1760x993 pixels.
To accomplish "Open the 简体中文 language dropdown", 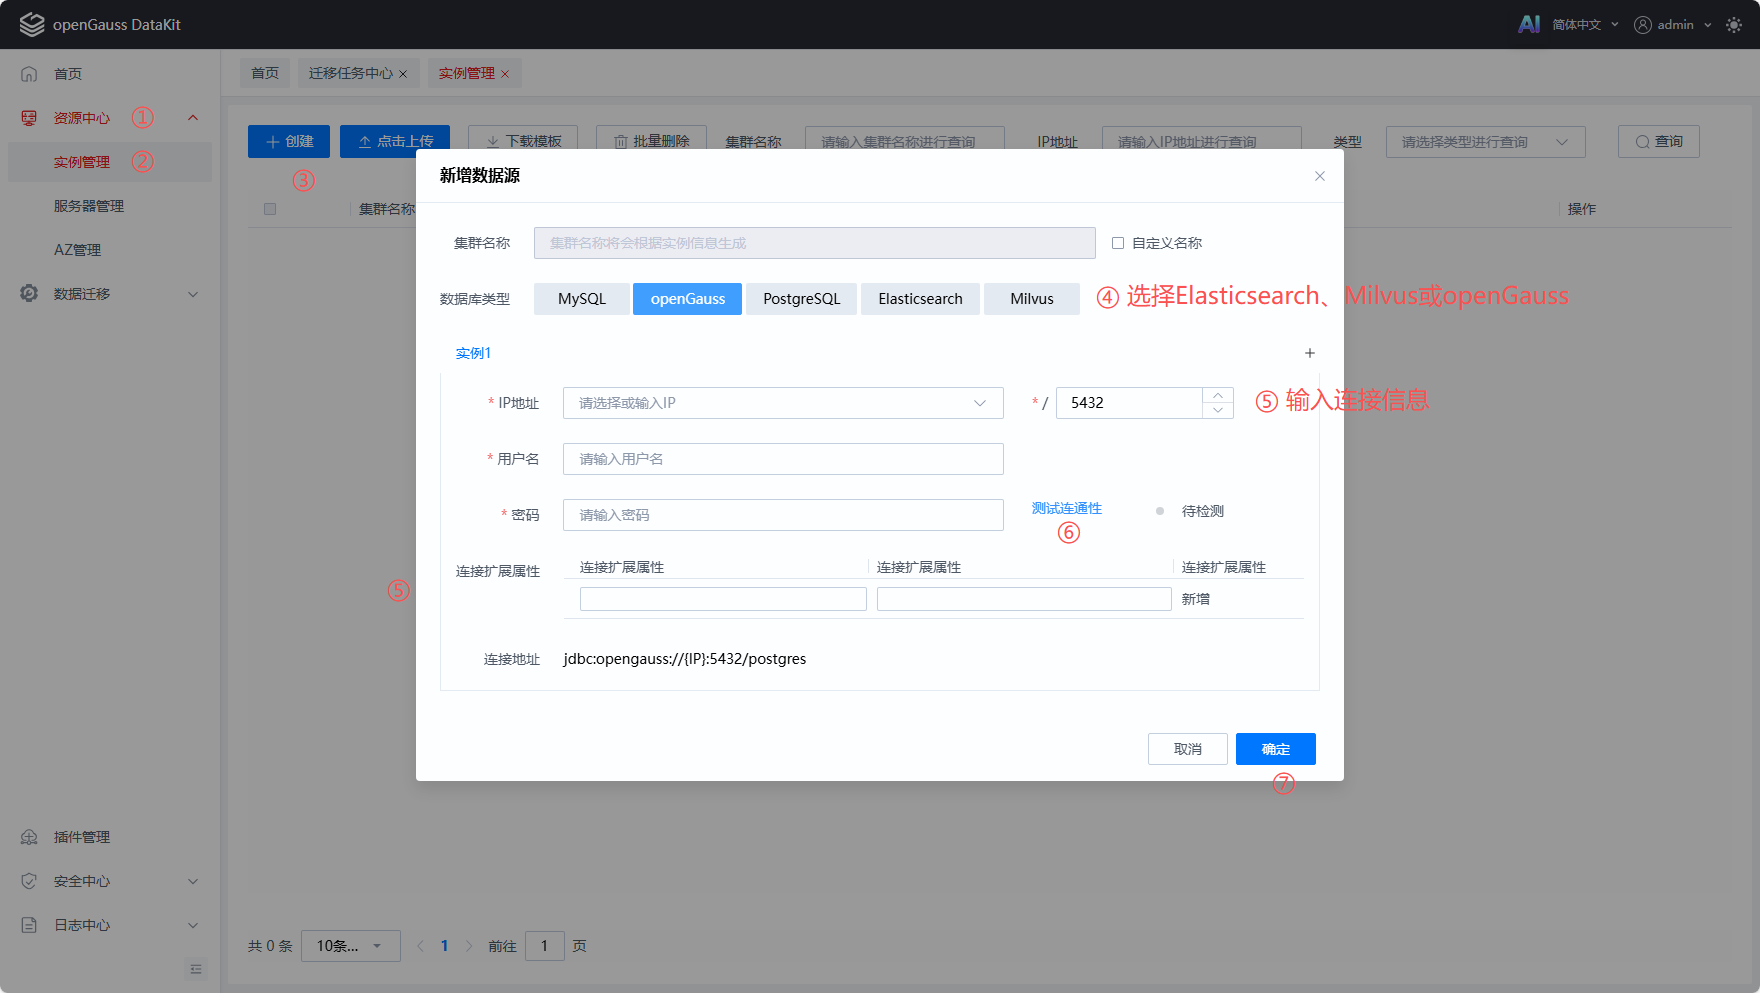I will [x=1585, y=25].
